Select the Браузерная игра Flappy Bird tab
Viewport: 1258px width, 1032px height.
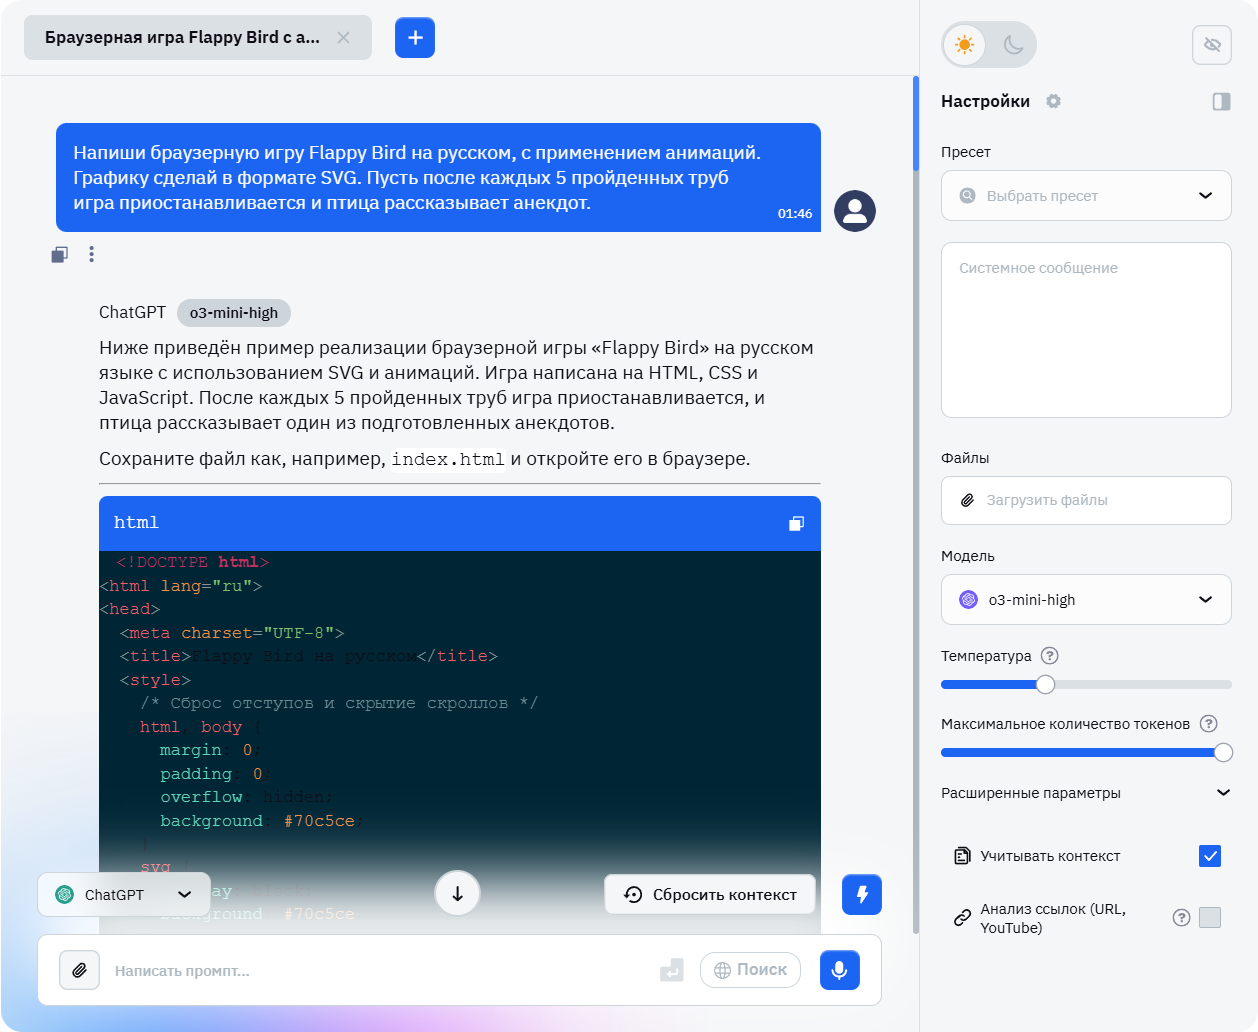[x=198, y=38]
